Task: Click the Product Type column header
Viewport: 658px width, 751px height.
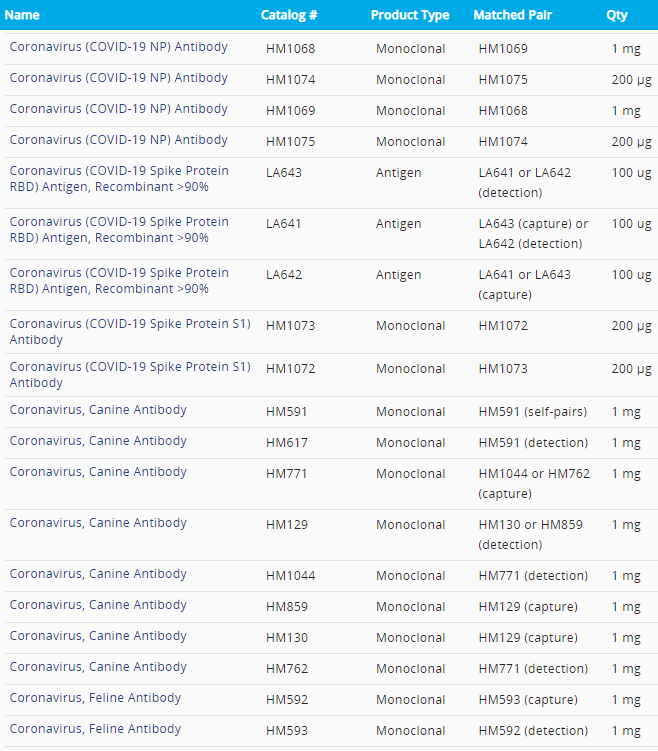Action: [x=410, y=15]
